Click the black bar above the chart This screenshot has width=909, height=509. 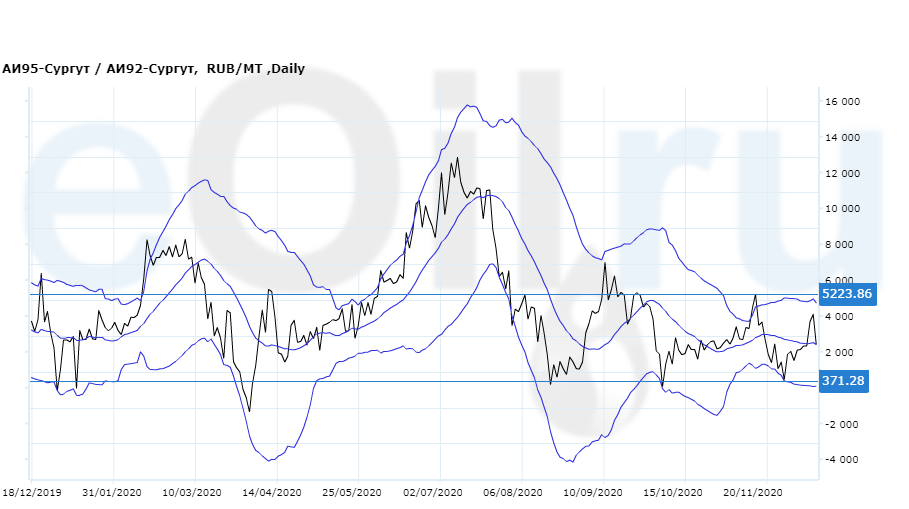pyautogui.click(x=454, y=28)
